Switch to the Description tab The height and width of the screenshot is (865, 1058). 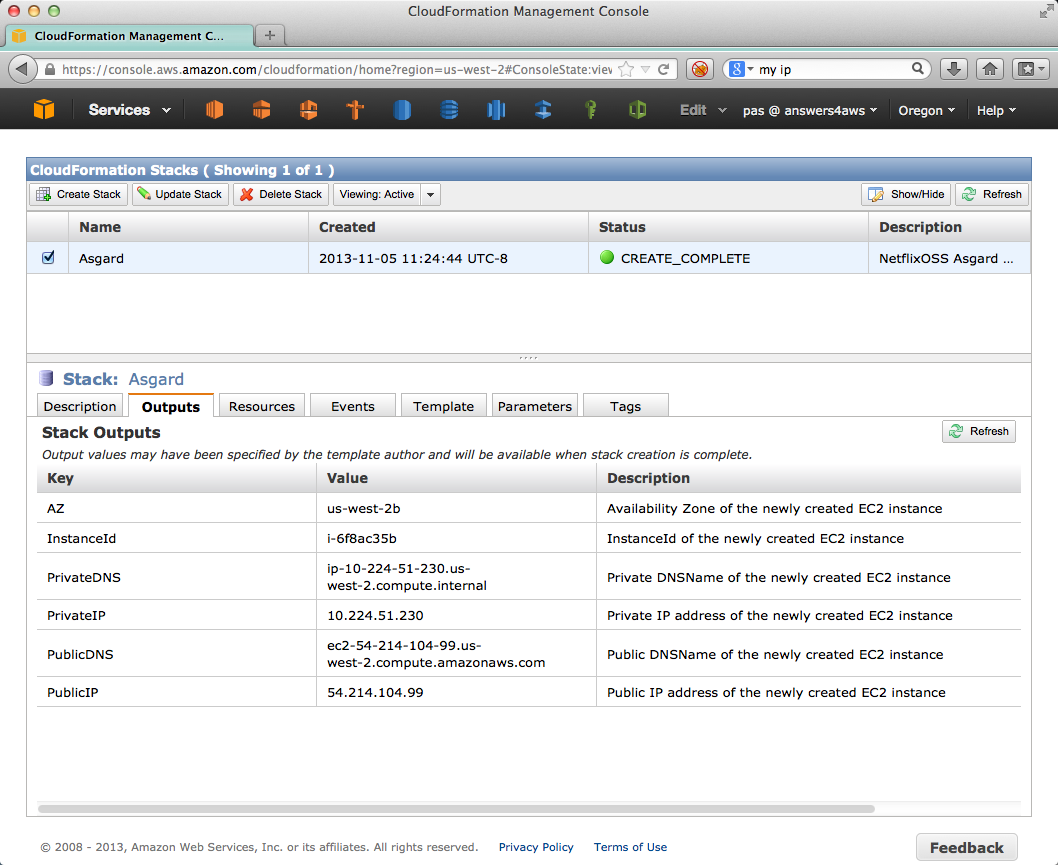pyautogui.click(x=80, y=406)
